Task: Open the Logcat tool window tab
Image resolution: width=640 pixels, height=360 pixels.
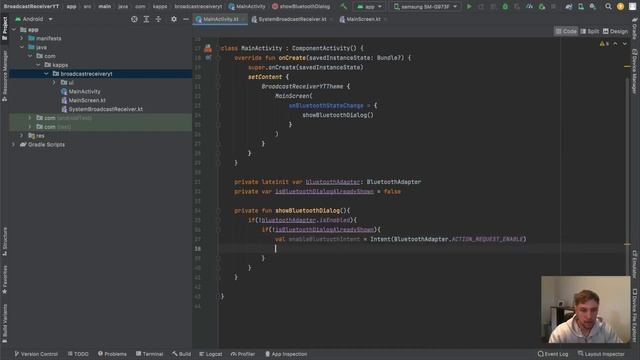Action: [x=211, y=354]
